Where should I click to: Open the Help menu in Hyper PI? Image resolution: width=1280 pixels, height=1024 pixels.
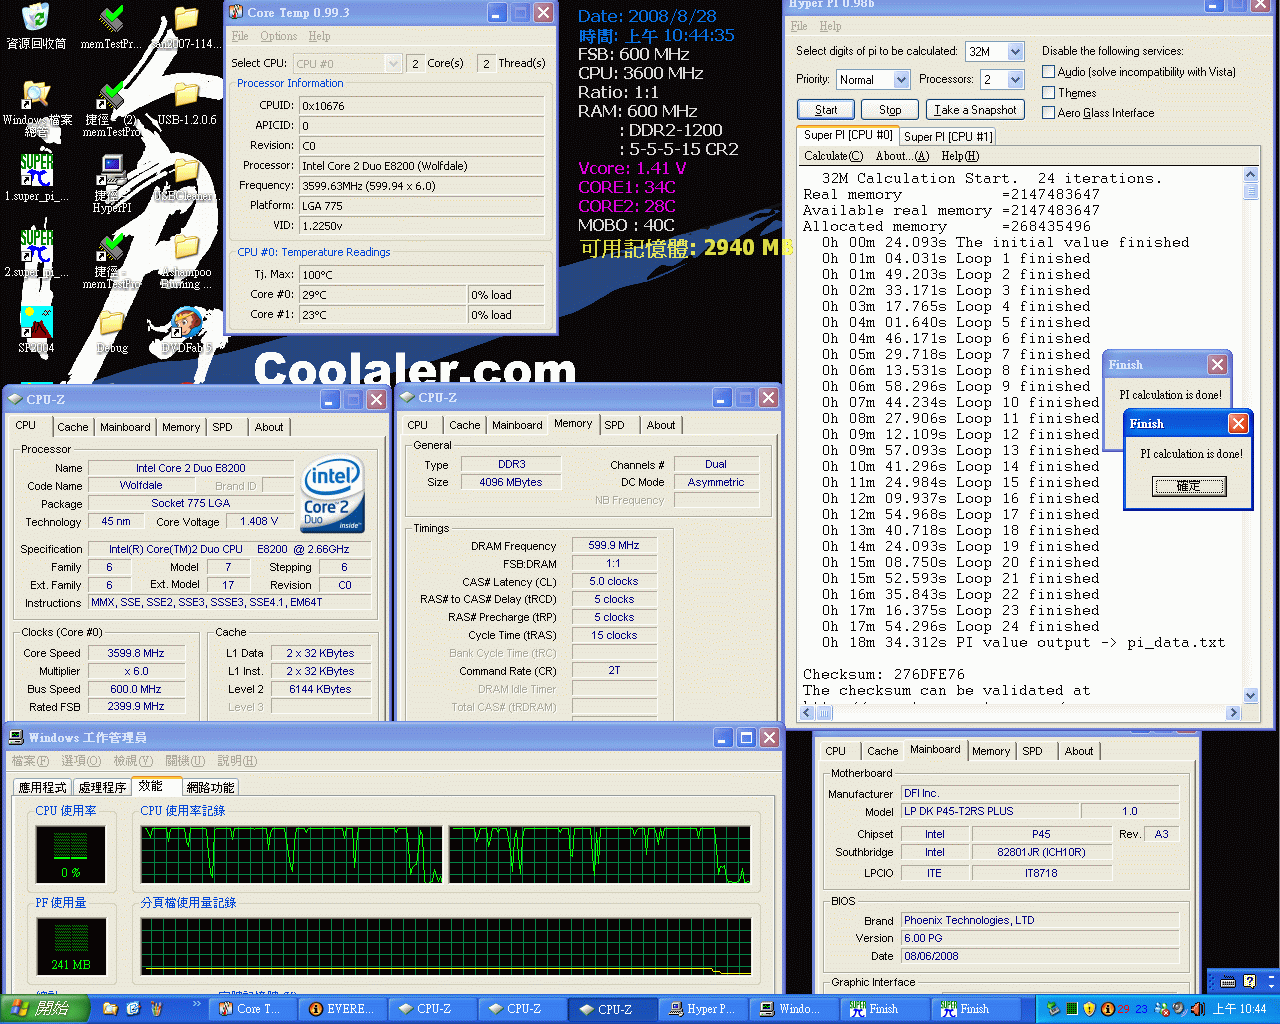click(830, 26)
